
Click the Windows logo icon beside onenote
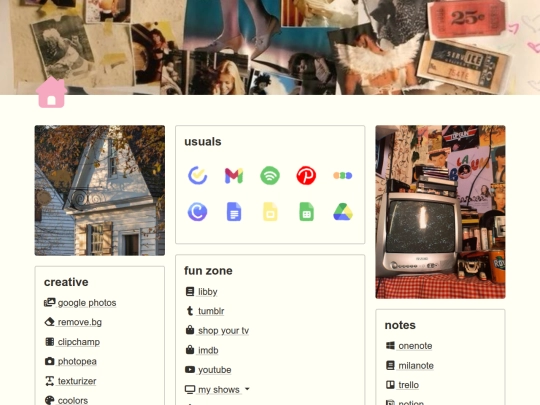(x=390, y=345)
